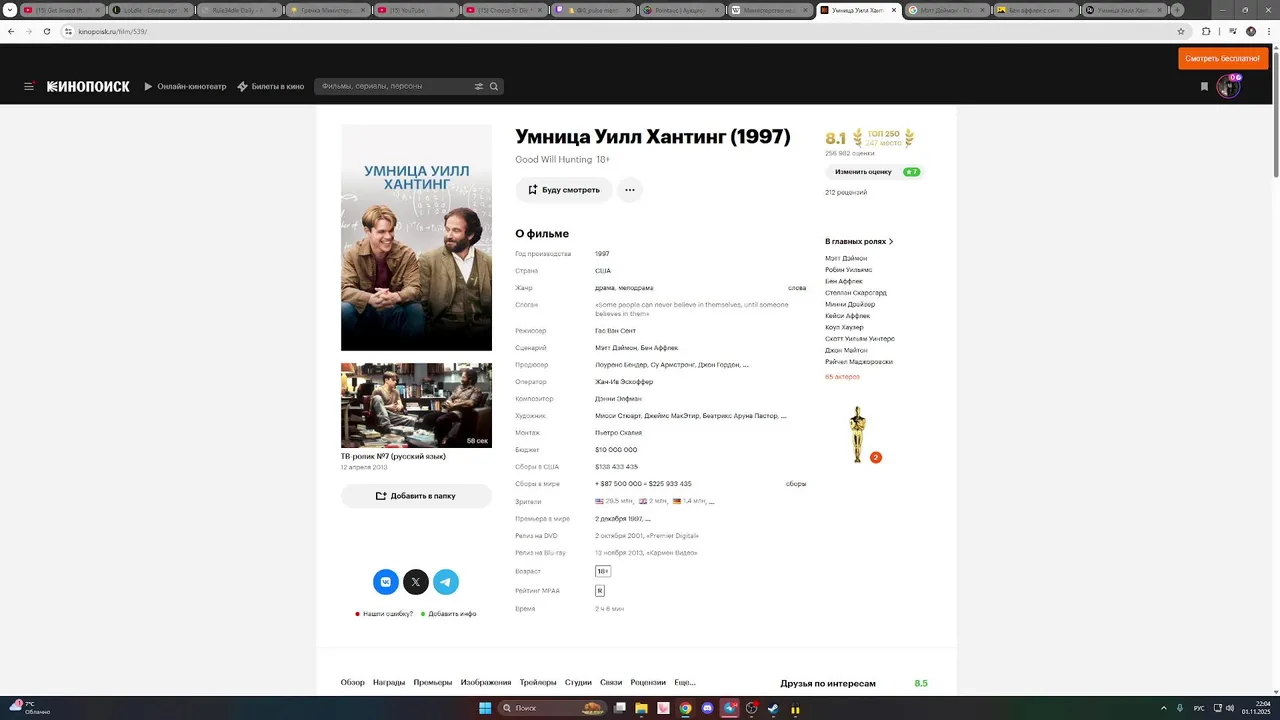Open the 212 рецензий link
The width and height of the screenshot is (1280, 720).
pyautogui.click(x=846, y=192)
